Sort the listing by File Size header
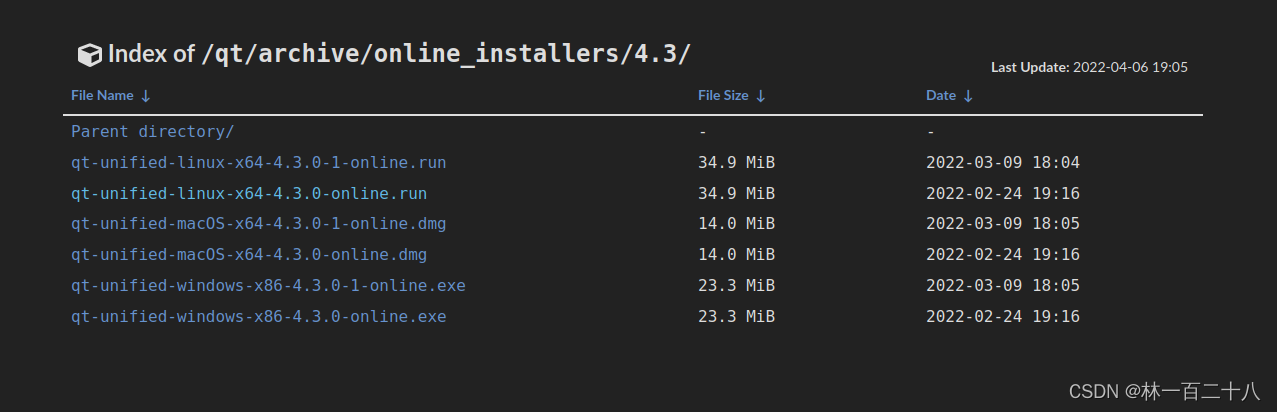The width and height of the screenshot is (1277, 412). pyautogui.click(x=723, y=96)
